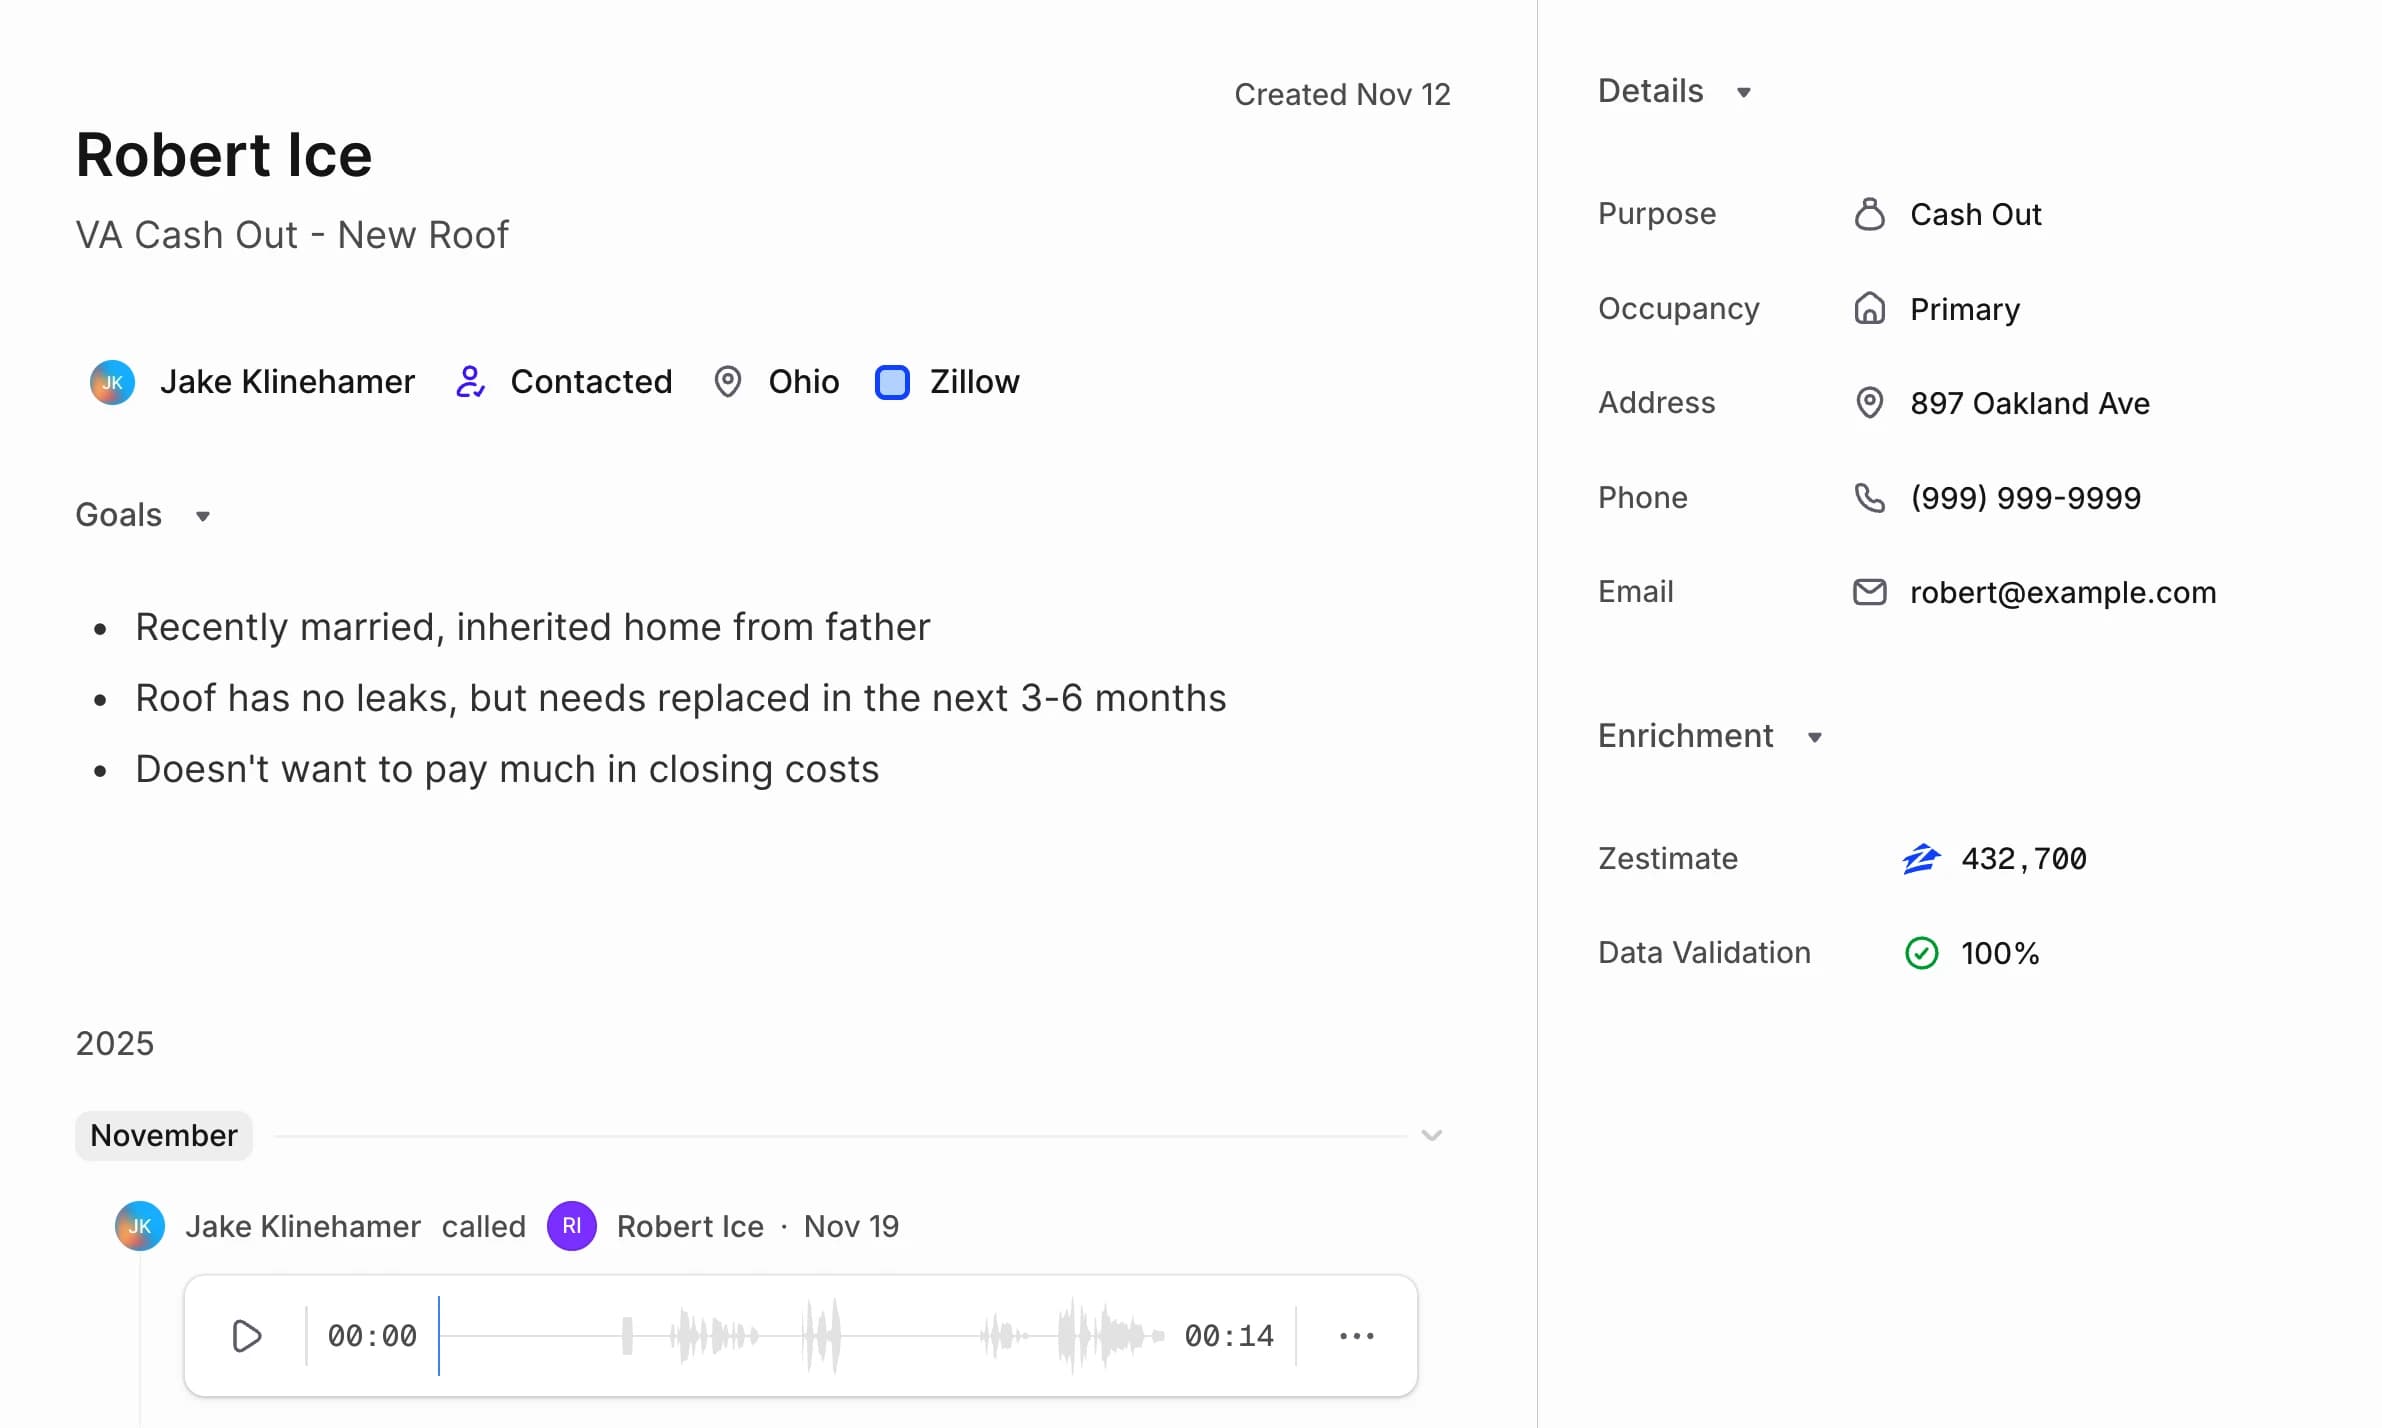Click the Data Validation checkmark icon

(x=1921, y=952)
